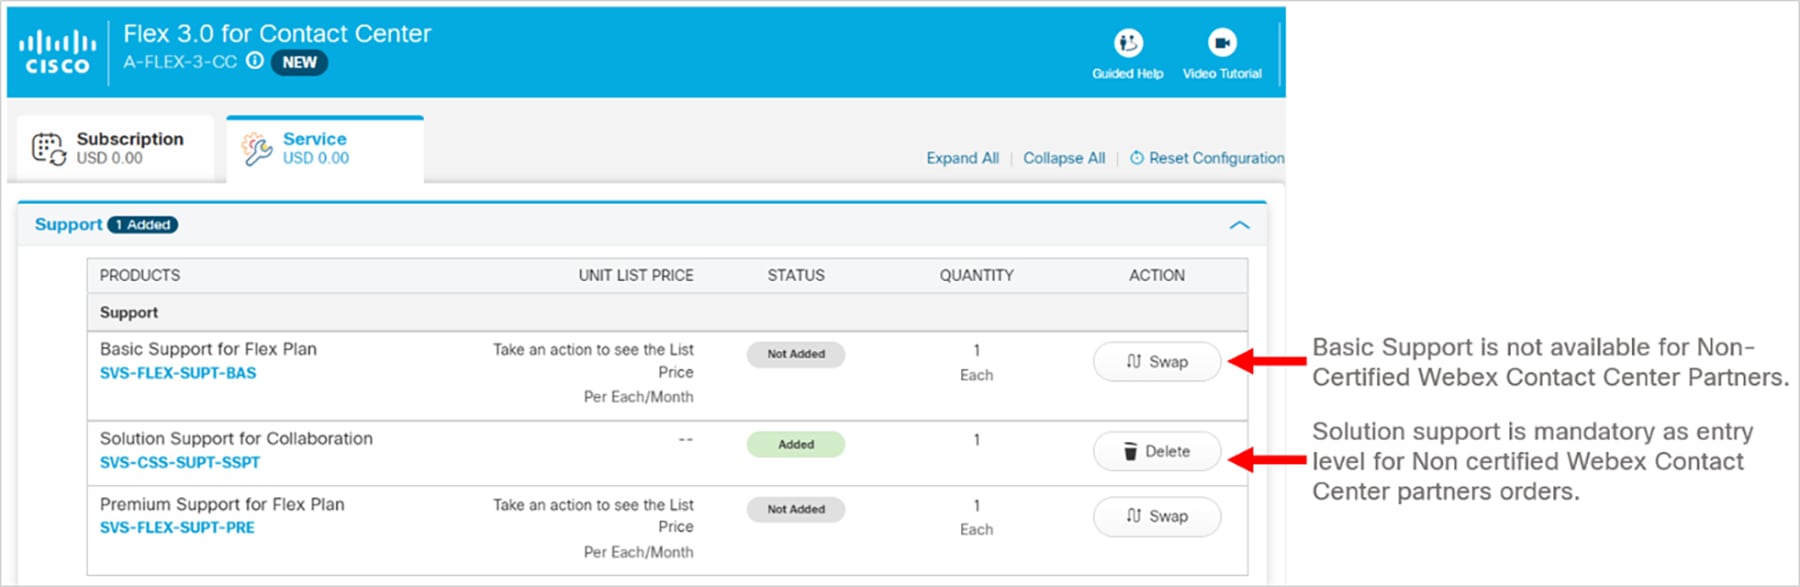Screen dimensions: 1800x587
Task: Open Guided Help
Action: coord(1127,54)
